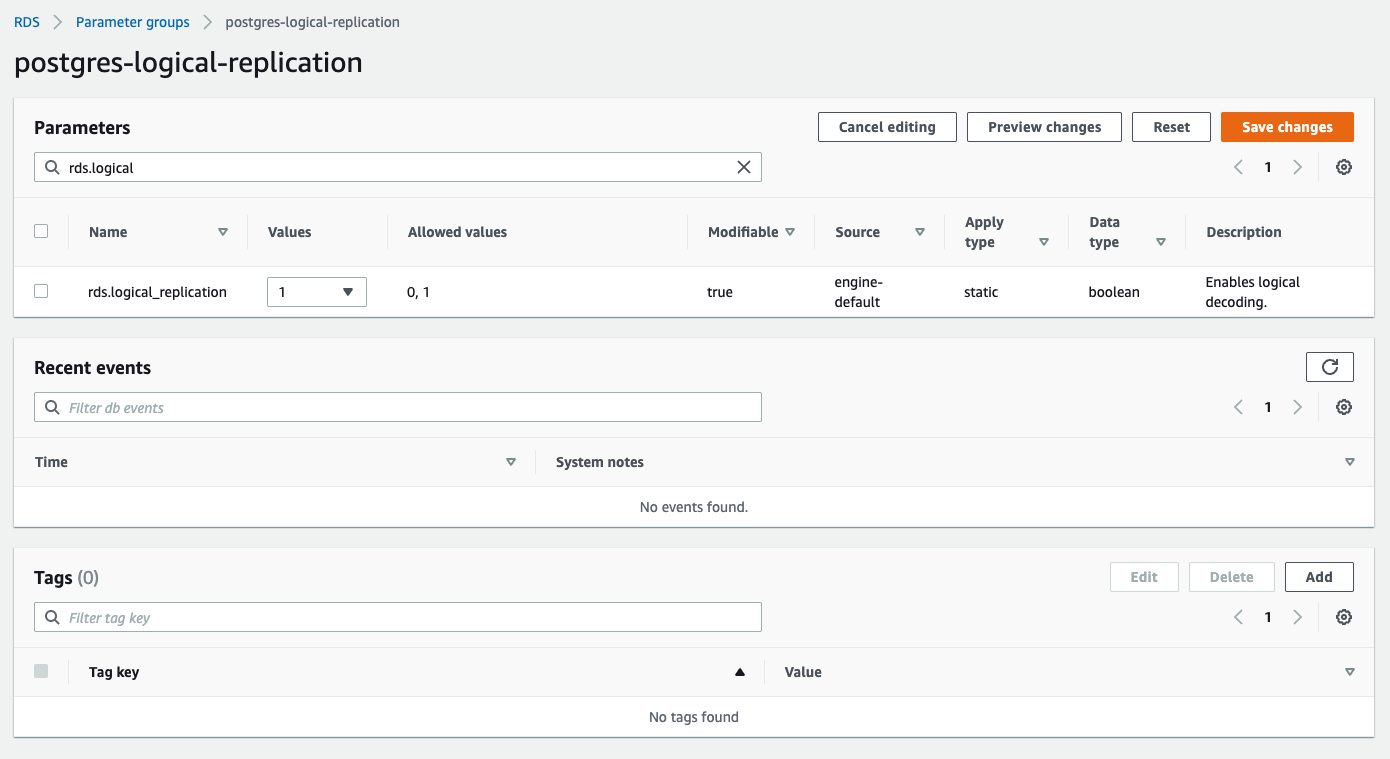1390x759 pixels.
Task: Open Tags table settings gear
Action: coord(1344,617)
